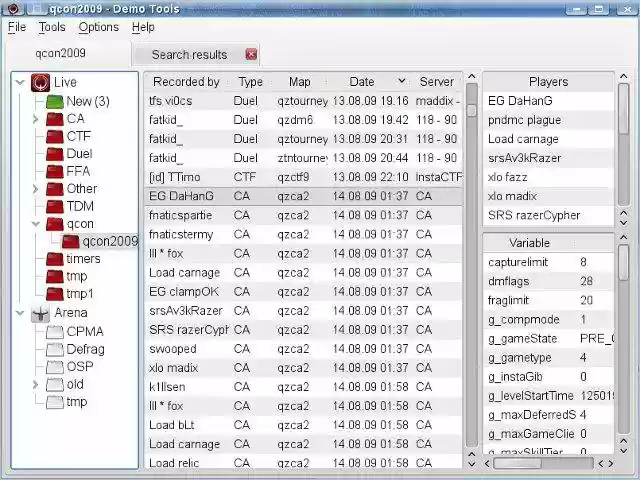
Task: Collapse the Live tree node
Action: [x=20, y=82]
